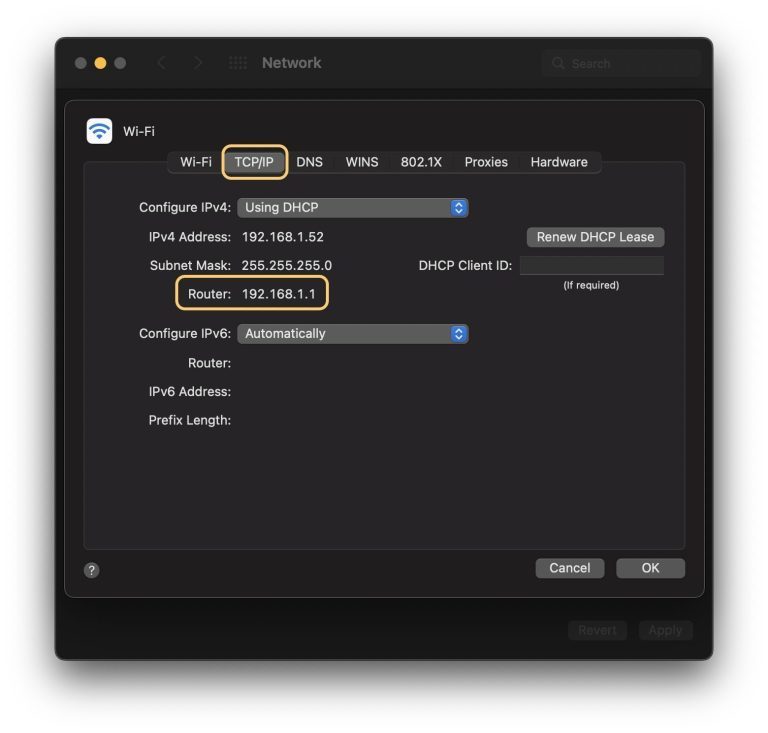Show all preferences with the grid icon

tap(238, 63)
